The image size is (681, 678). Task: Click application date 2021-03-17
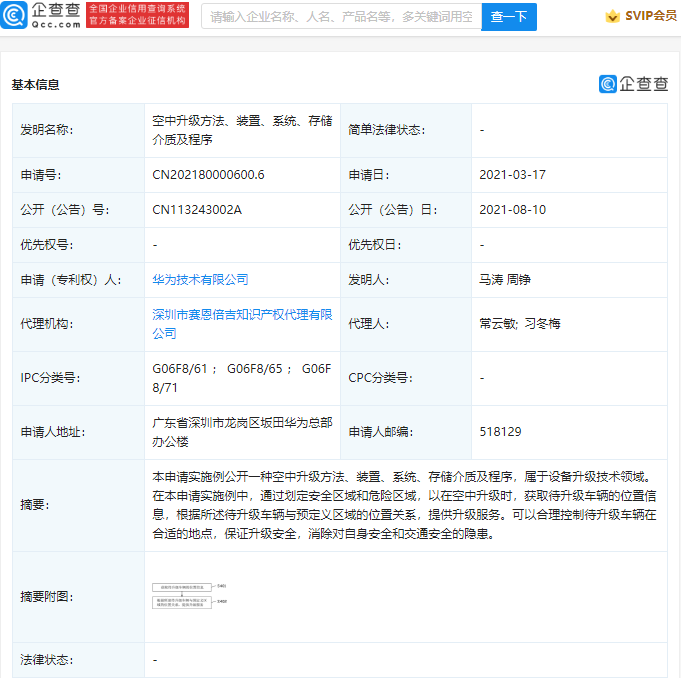click(512, 175)
